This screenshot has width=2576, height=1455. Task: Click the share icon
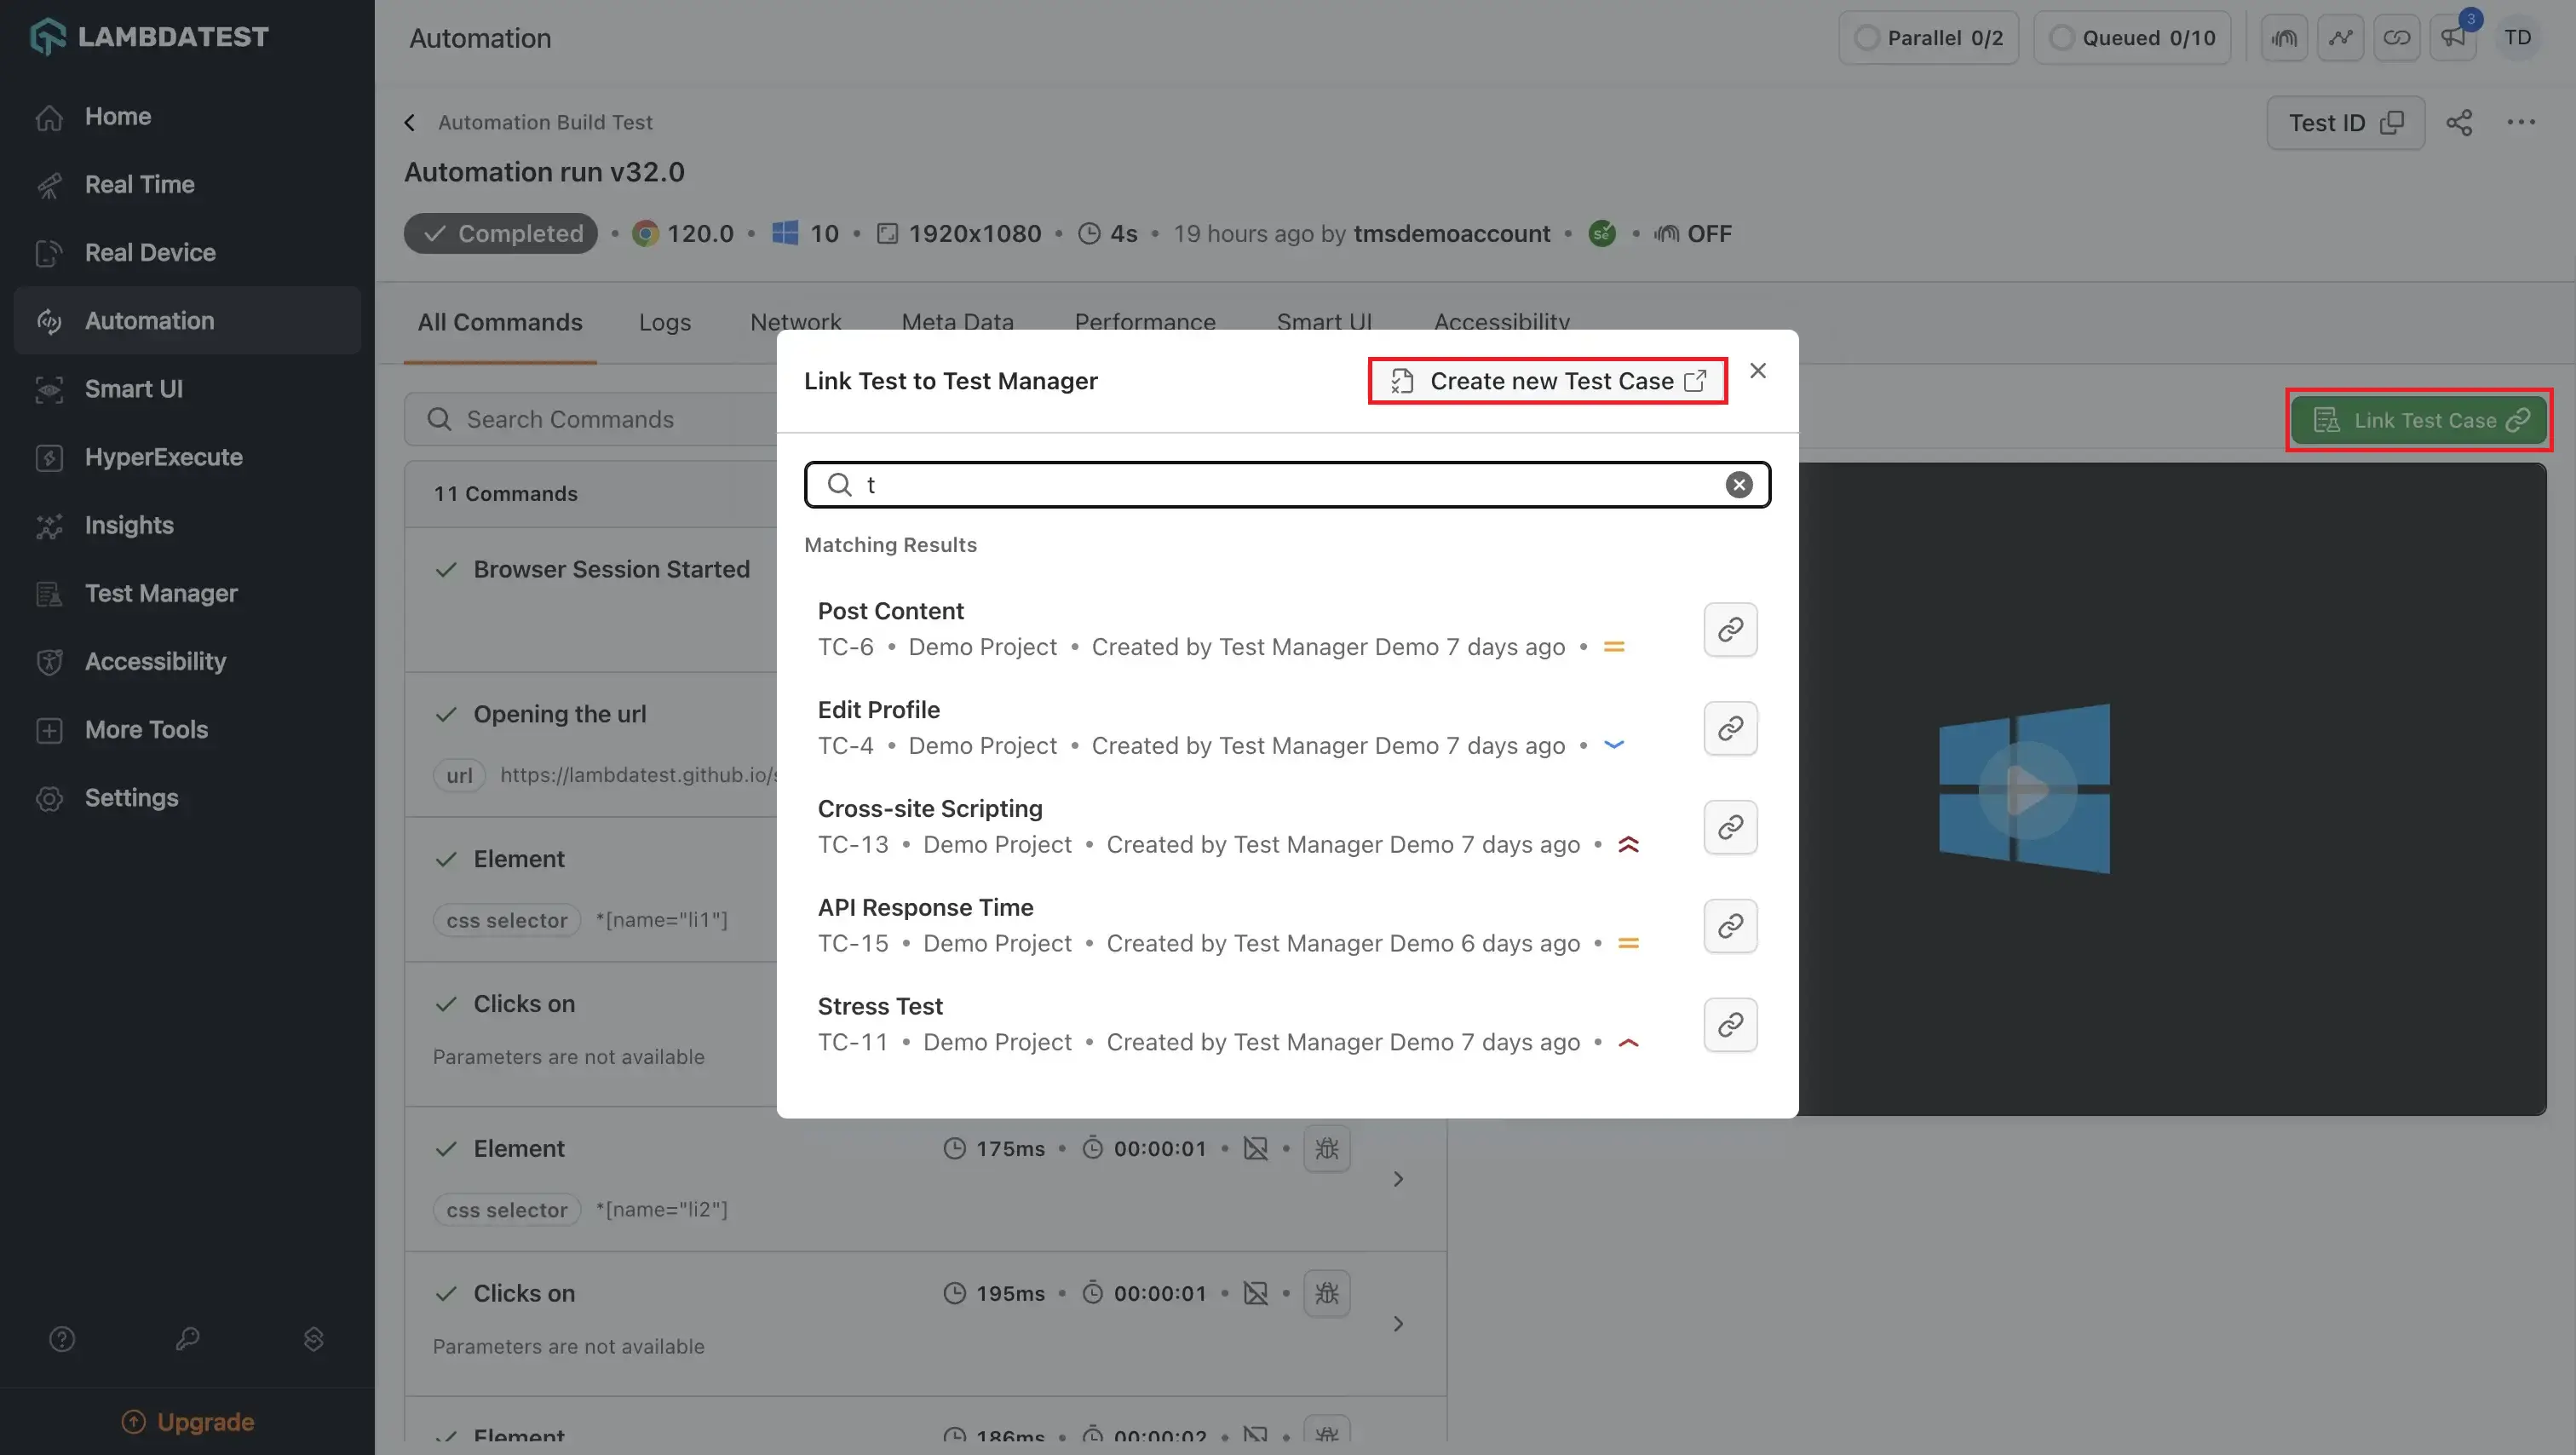[2459, 122]
